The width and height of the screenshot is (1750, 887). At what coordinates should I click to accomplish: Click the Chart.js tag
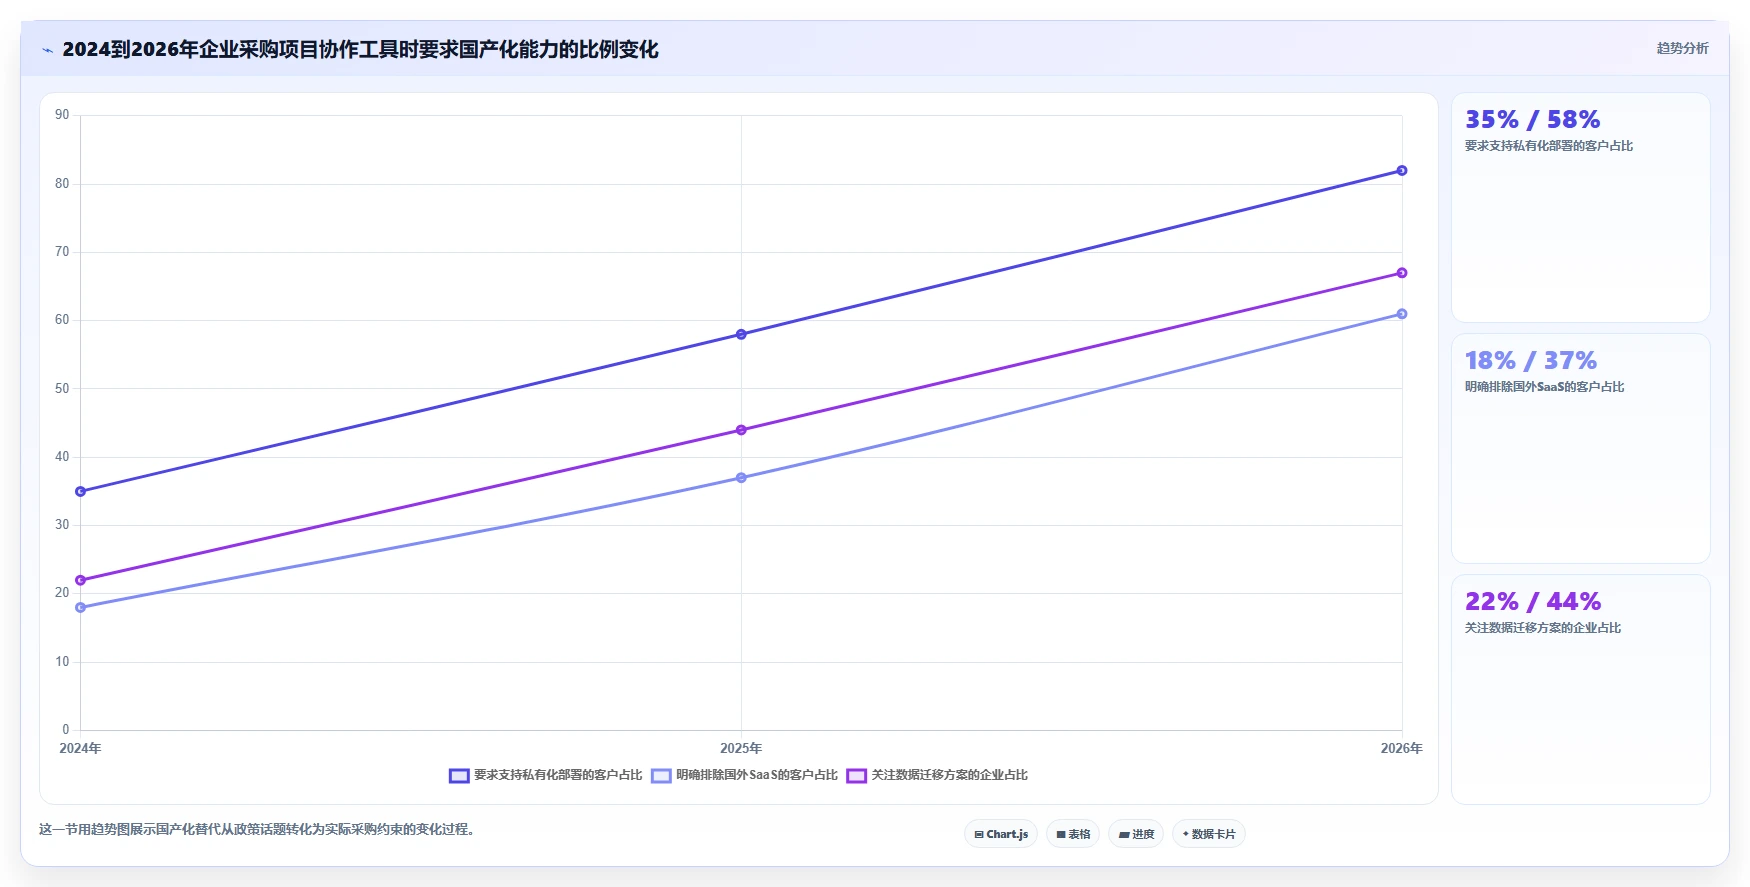point(1001,834)
